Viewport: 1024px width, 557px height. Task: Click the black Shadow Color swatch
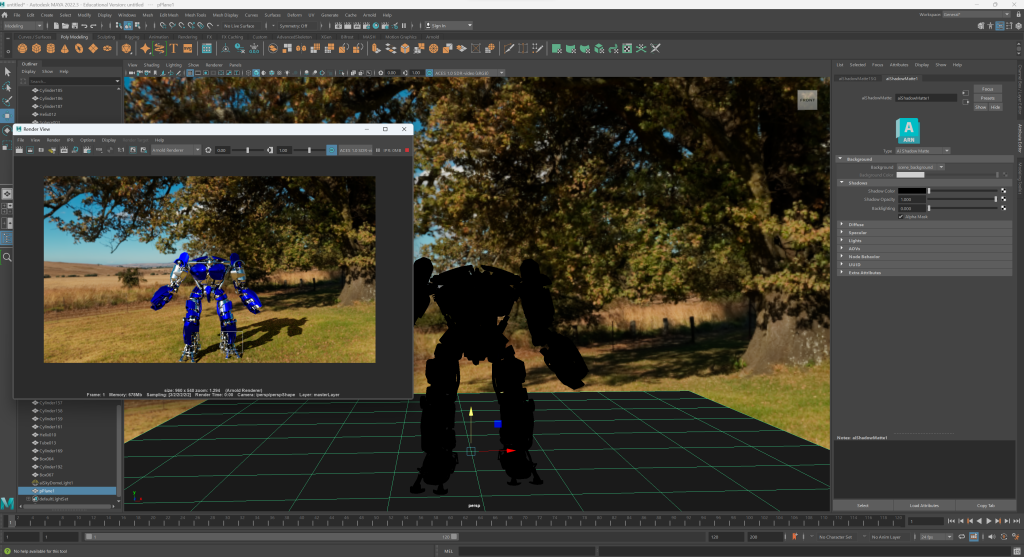[912, 191]
